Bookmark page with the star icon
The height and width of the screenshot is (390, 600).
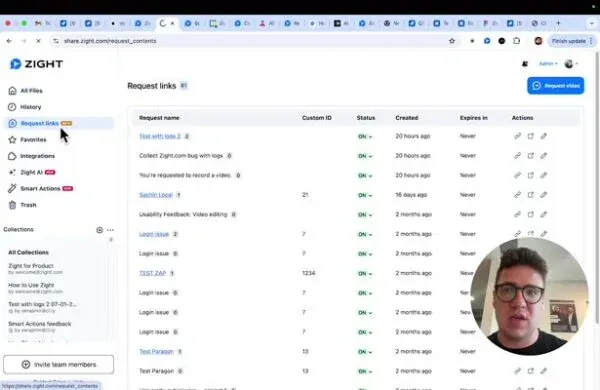click(452, 41)
